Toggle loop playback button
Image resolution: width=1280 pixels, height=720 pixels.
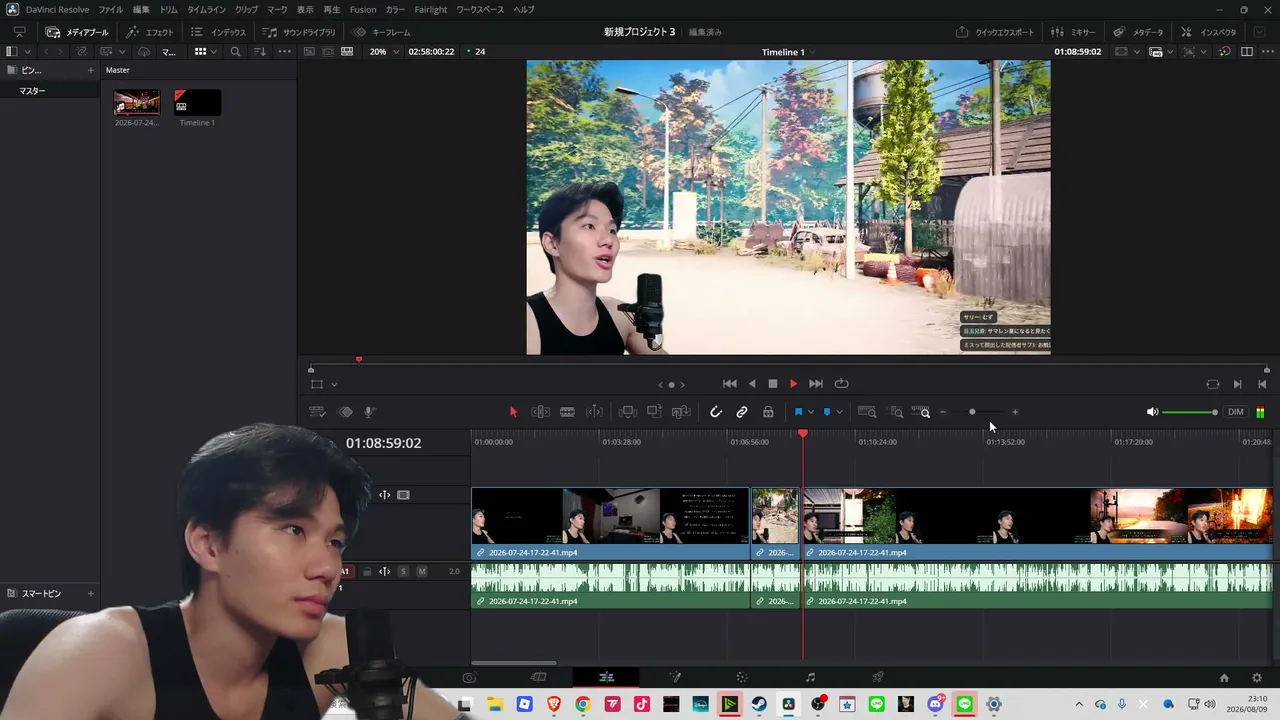842,384
